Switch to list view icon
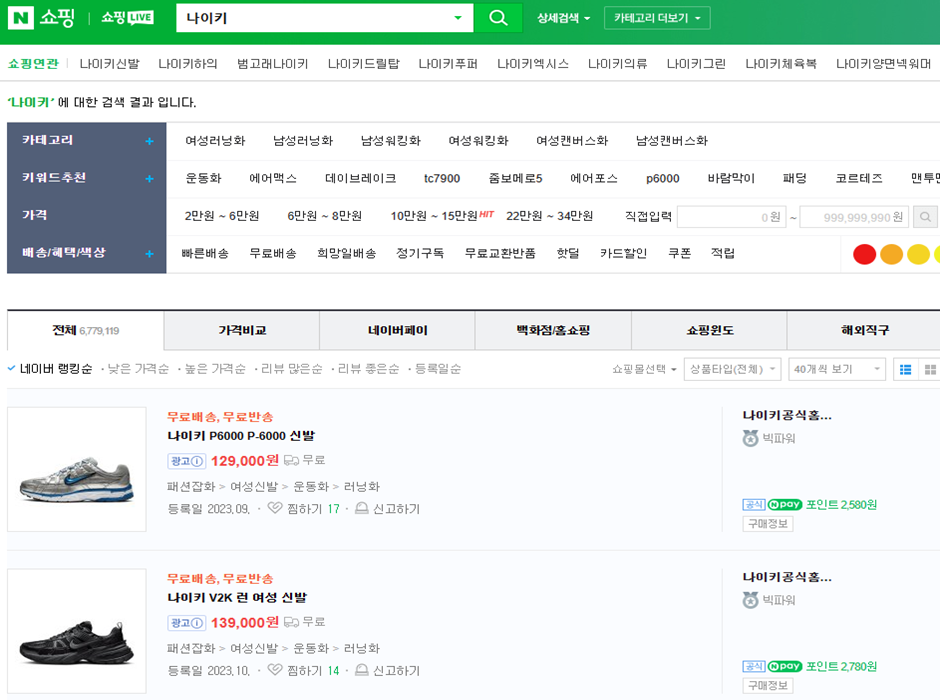 pyautogui.click(x=906, y=369)
